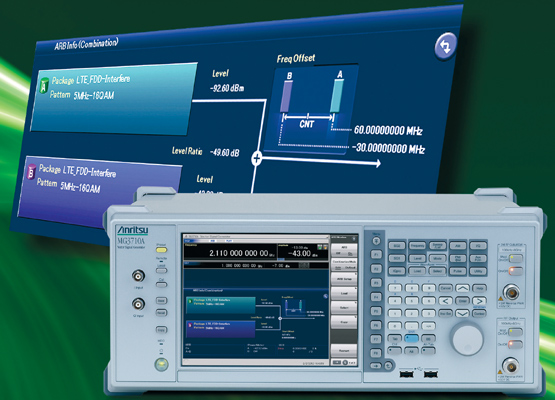Push the SG1 key
Screen dimensions: 555x400
pyautogui.click(x=397, y=258)
